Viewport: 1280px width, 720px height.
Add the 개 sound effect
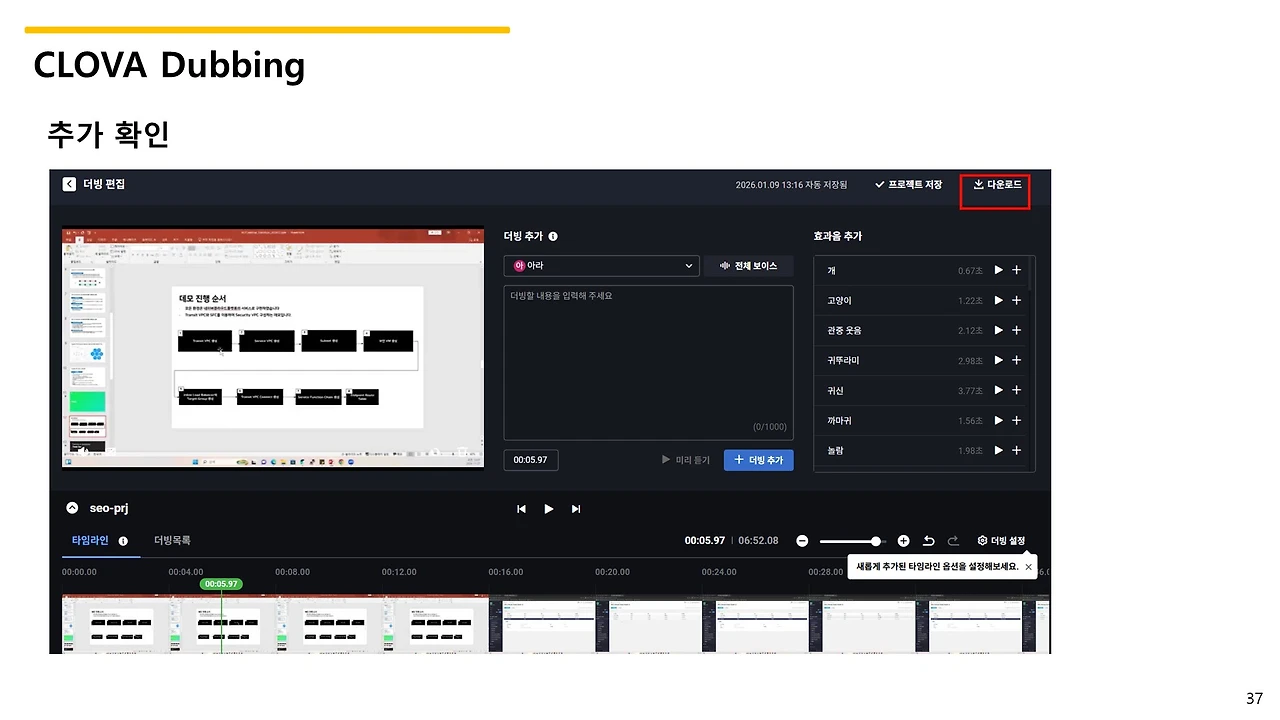[x=1016, y=270]
